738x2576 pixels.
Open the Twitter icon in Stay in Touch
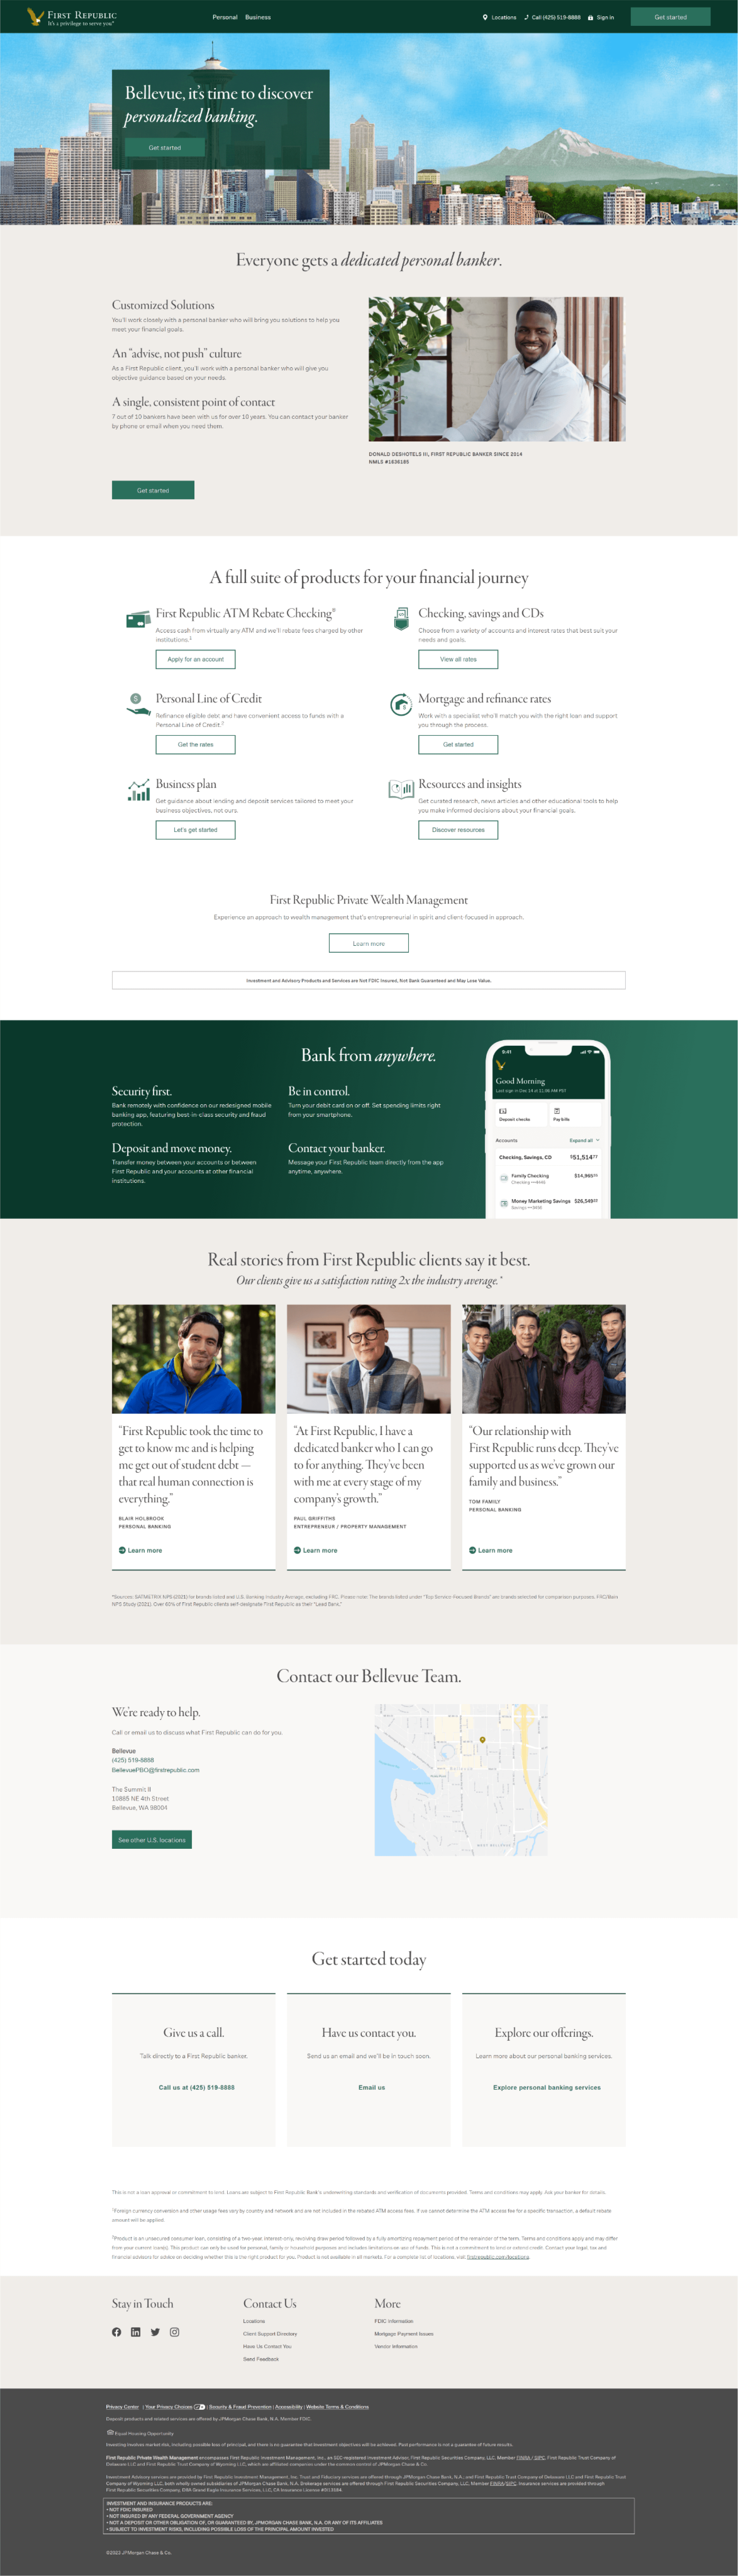[x=155, y=2332]
